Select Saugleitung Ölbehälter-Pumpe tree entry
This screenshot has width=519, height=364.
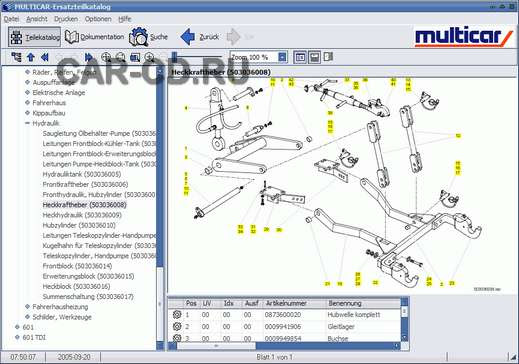[99, 133]
